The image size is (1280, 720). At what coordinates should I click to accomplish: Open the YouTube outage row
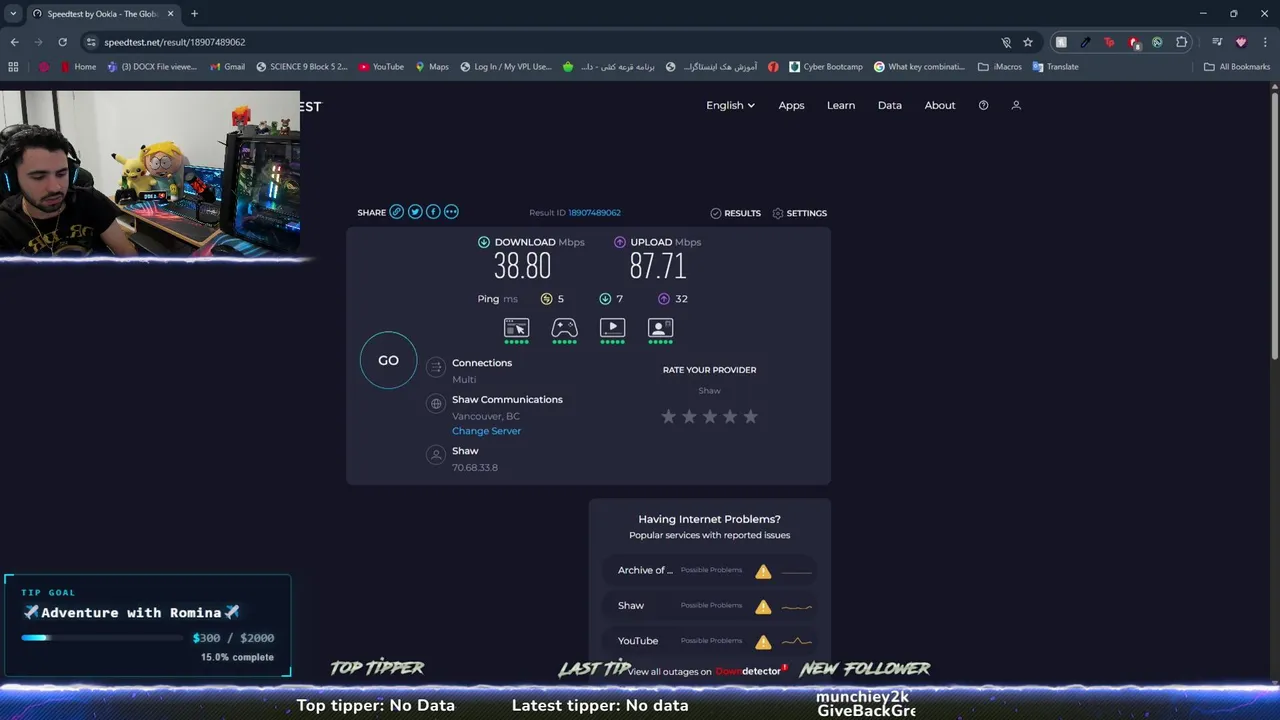710,641
